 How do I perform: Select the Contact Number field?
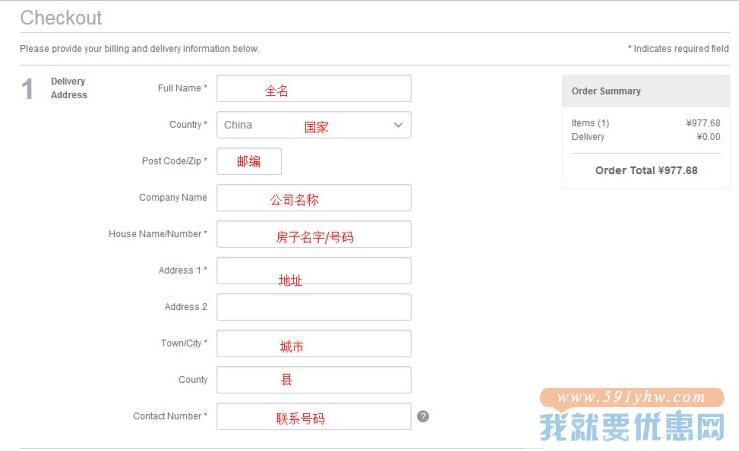coord(314,416)
